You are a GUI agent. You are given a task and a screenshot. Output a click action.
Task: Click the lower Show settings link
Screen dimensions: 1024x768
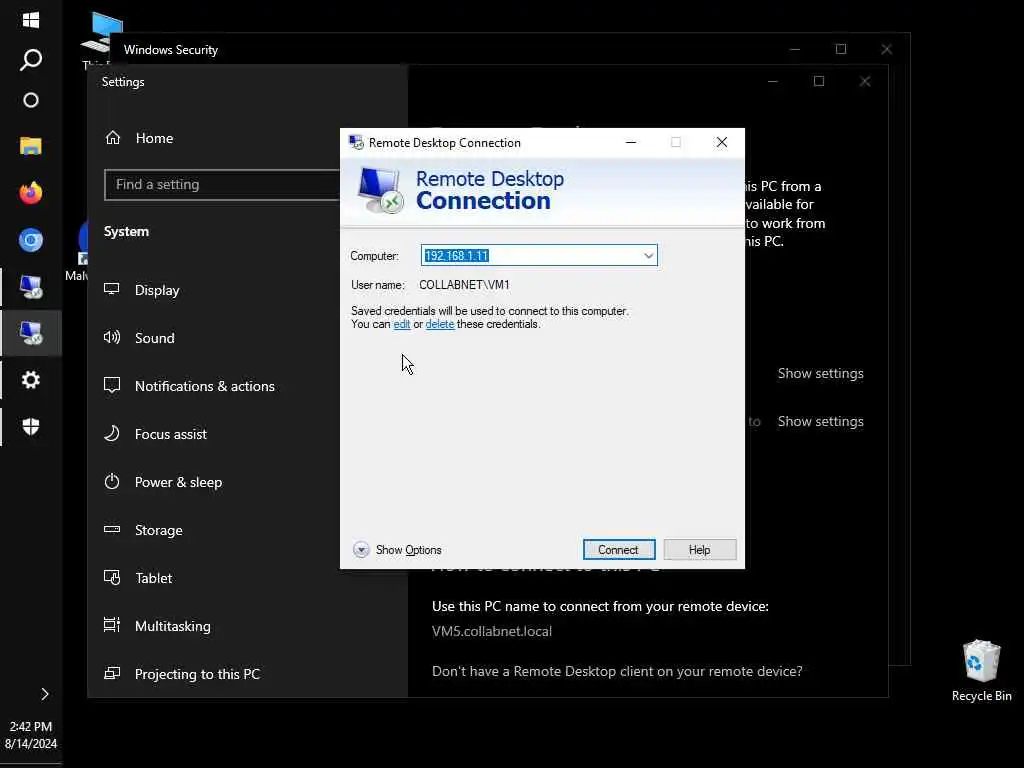(820, 422)
